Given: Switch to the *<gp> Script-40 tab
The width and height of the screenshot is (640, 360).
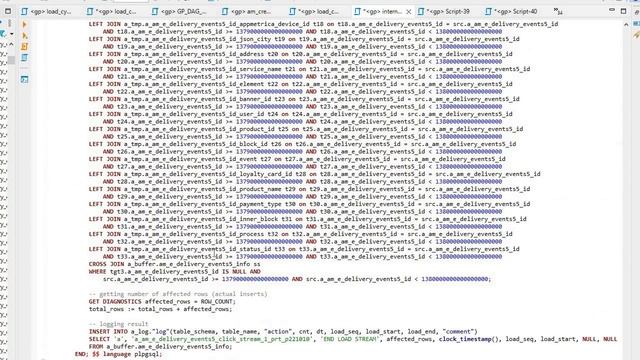Looking at the screenshot, I should (511, 11).
